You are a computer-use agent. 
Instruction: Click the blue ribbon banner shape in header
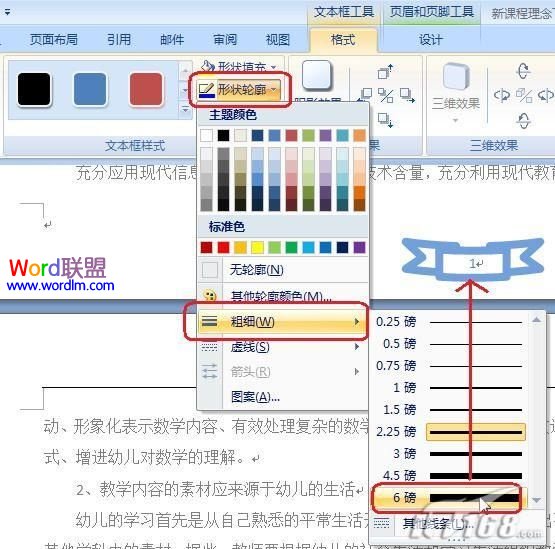pos(473,260)
